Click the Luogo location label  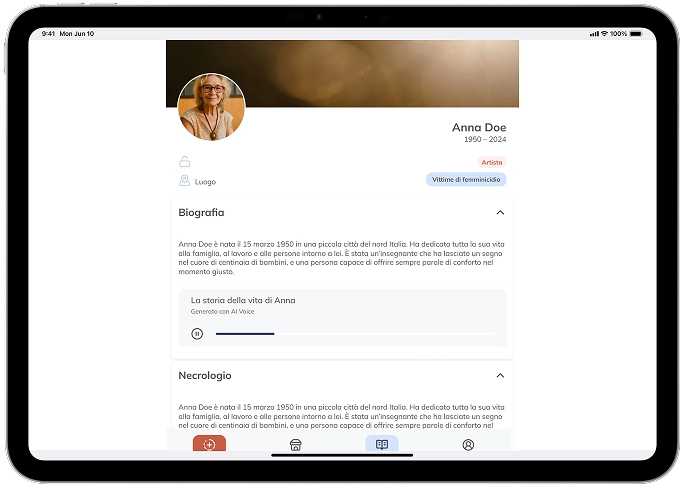(x=205, y=182)
